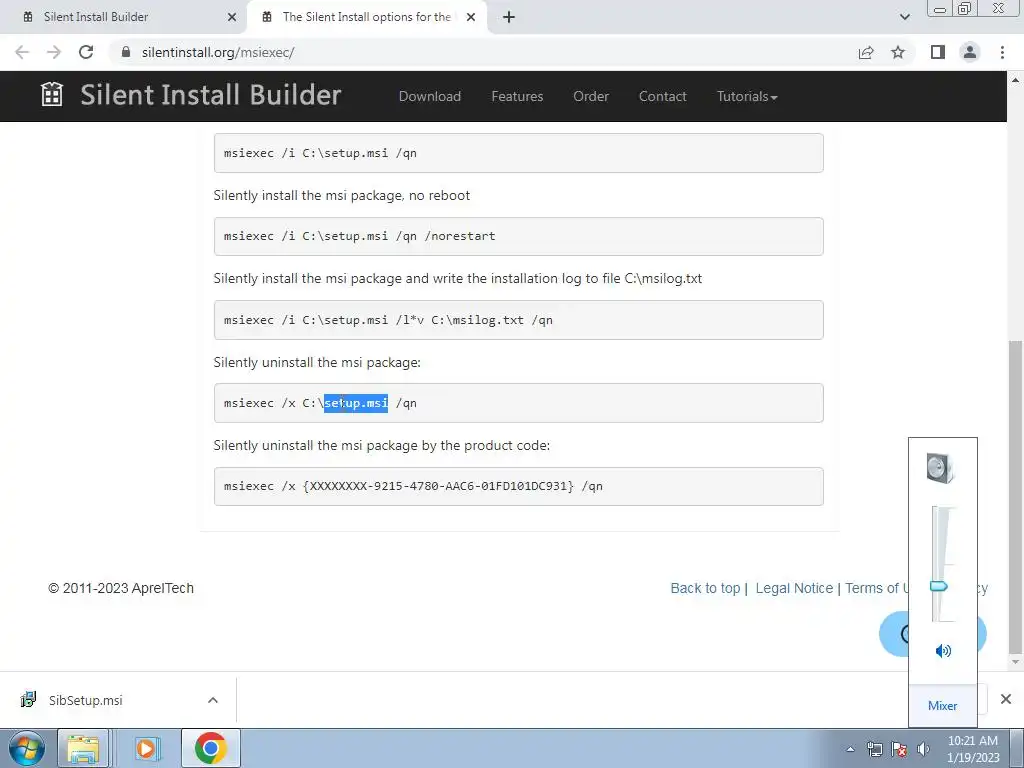Close the Silent Install Builder tab
1024x768 pixels.
(232, 17)
